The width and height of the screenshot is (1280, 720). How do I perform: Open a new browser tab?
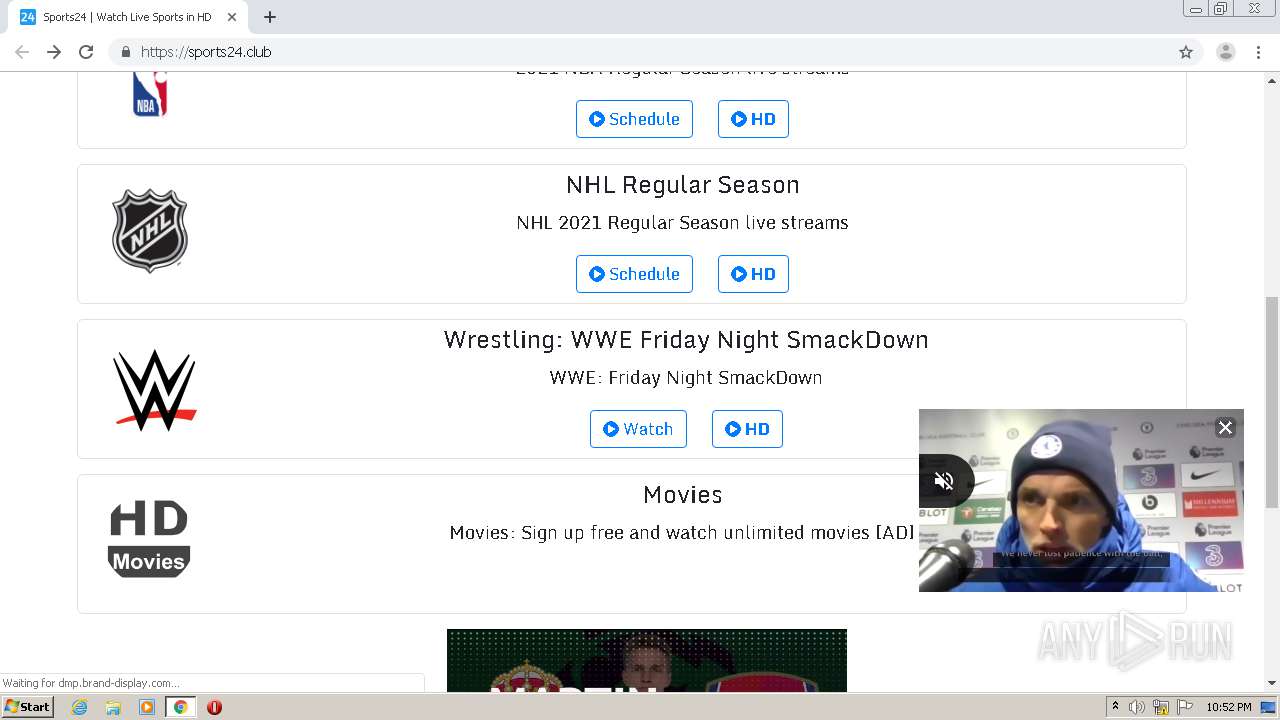click(270, 17)
